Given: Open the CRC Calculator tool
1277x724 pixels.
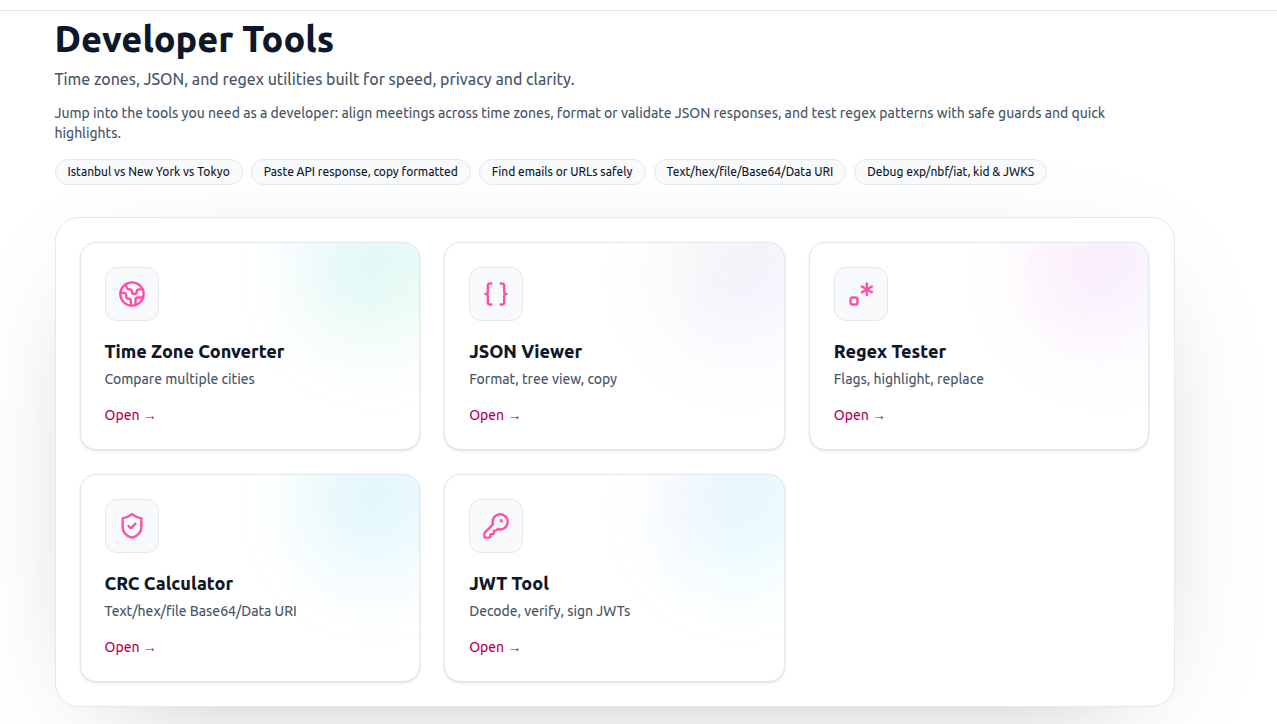Looking at the screenshot, I should (x=130, y=647).
